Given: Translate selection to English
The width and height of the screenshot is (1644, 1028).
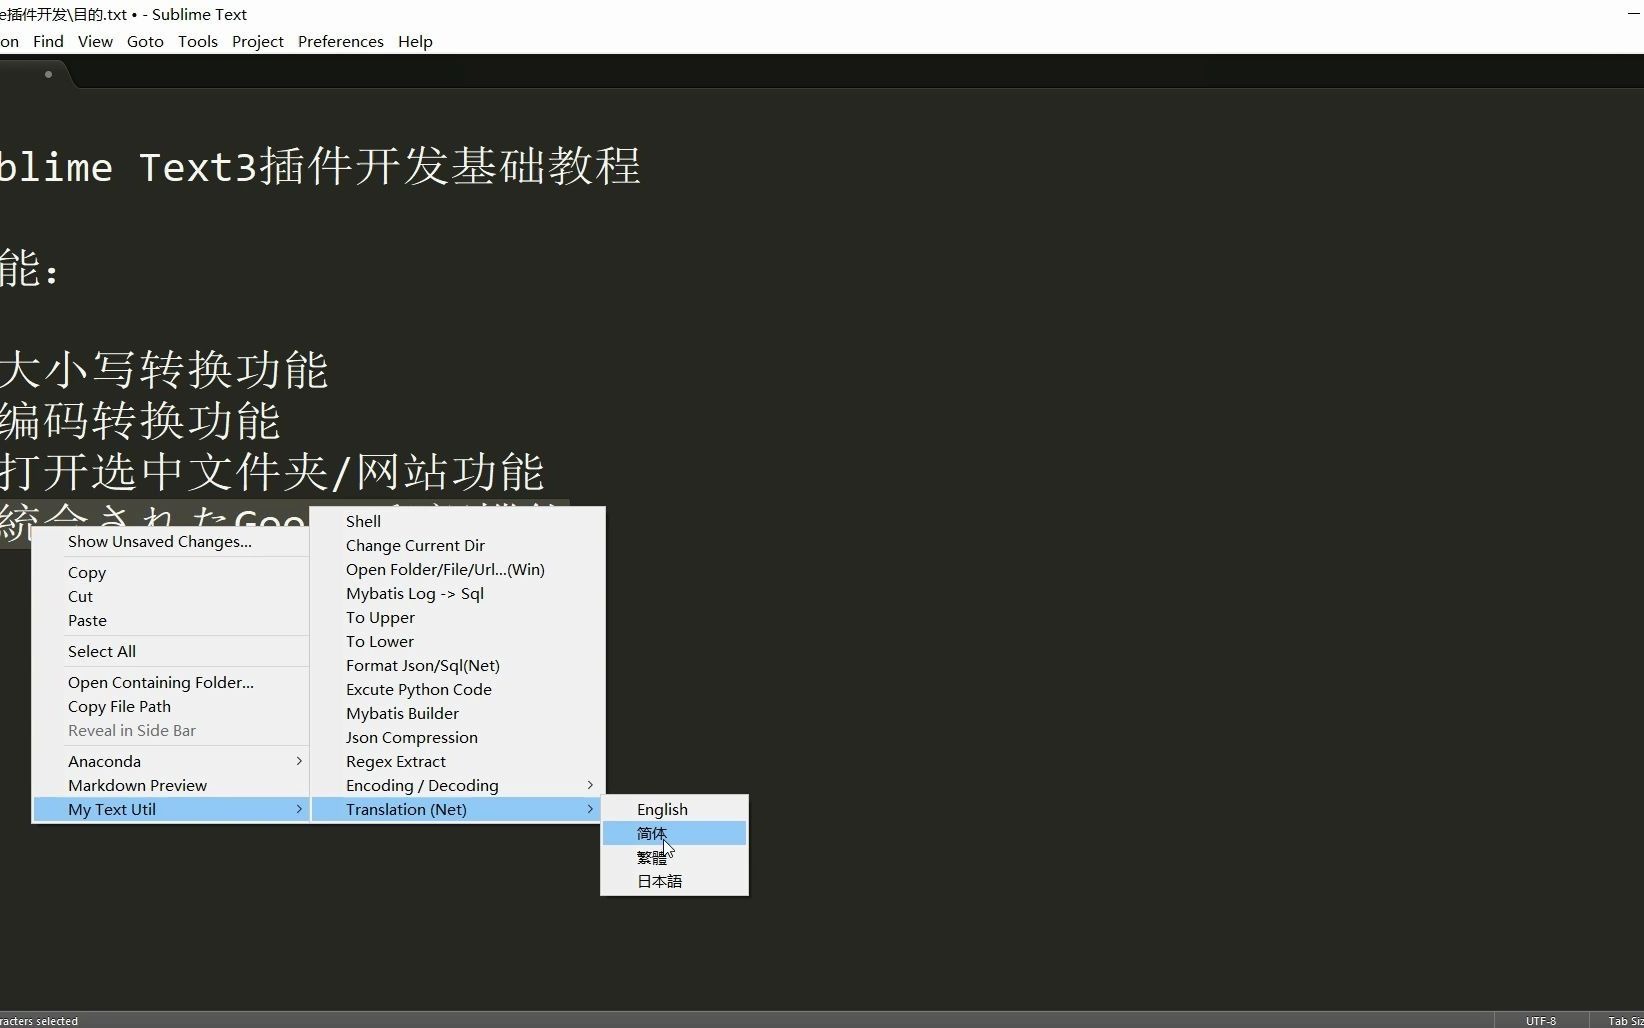Looking at the screenshot, I should tap(674, 809).
